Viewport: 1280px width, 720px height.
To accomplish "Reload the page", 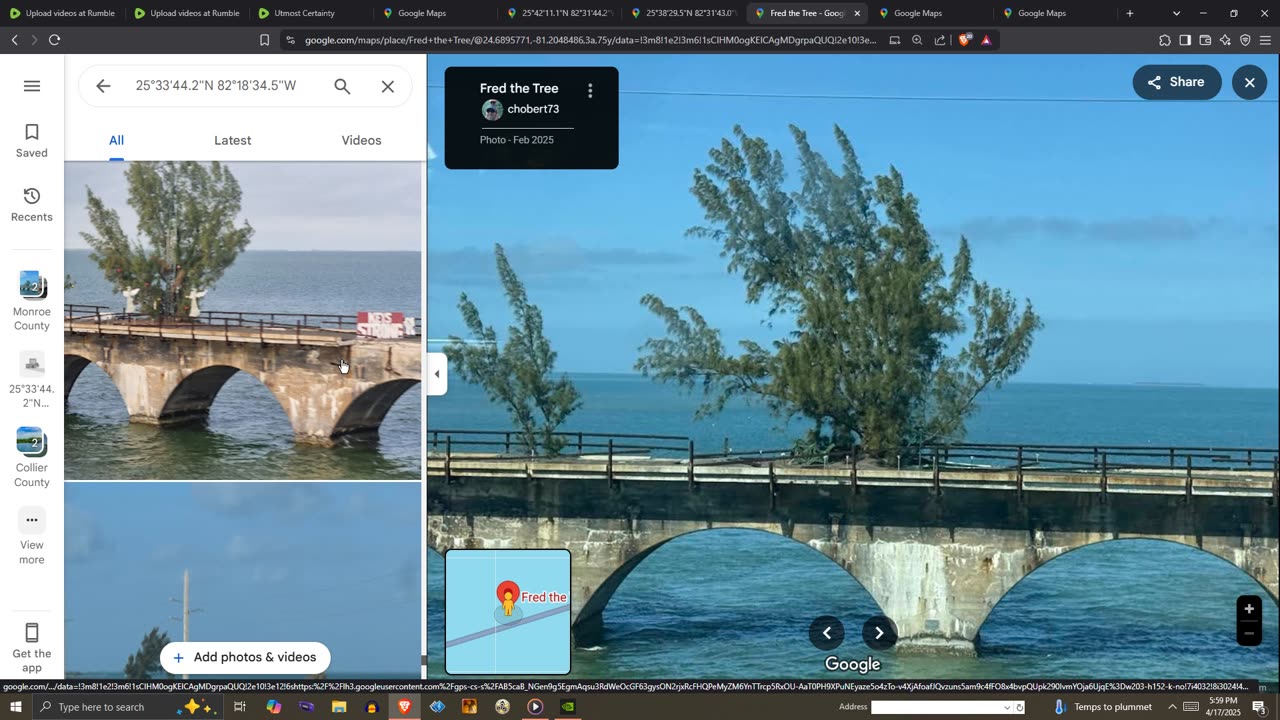I will point(54,40).
